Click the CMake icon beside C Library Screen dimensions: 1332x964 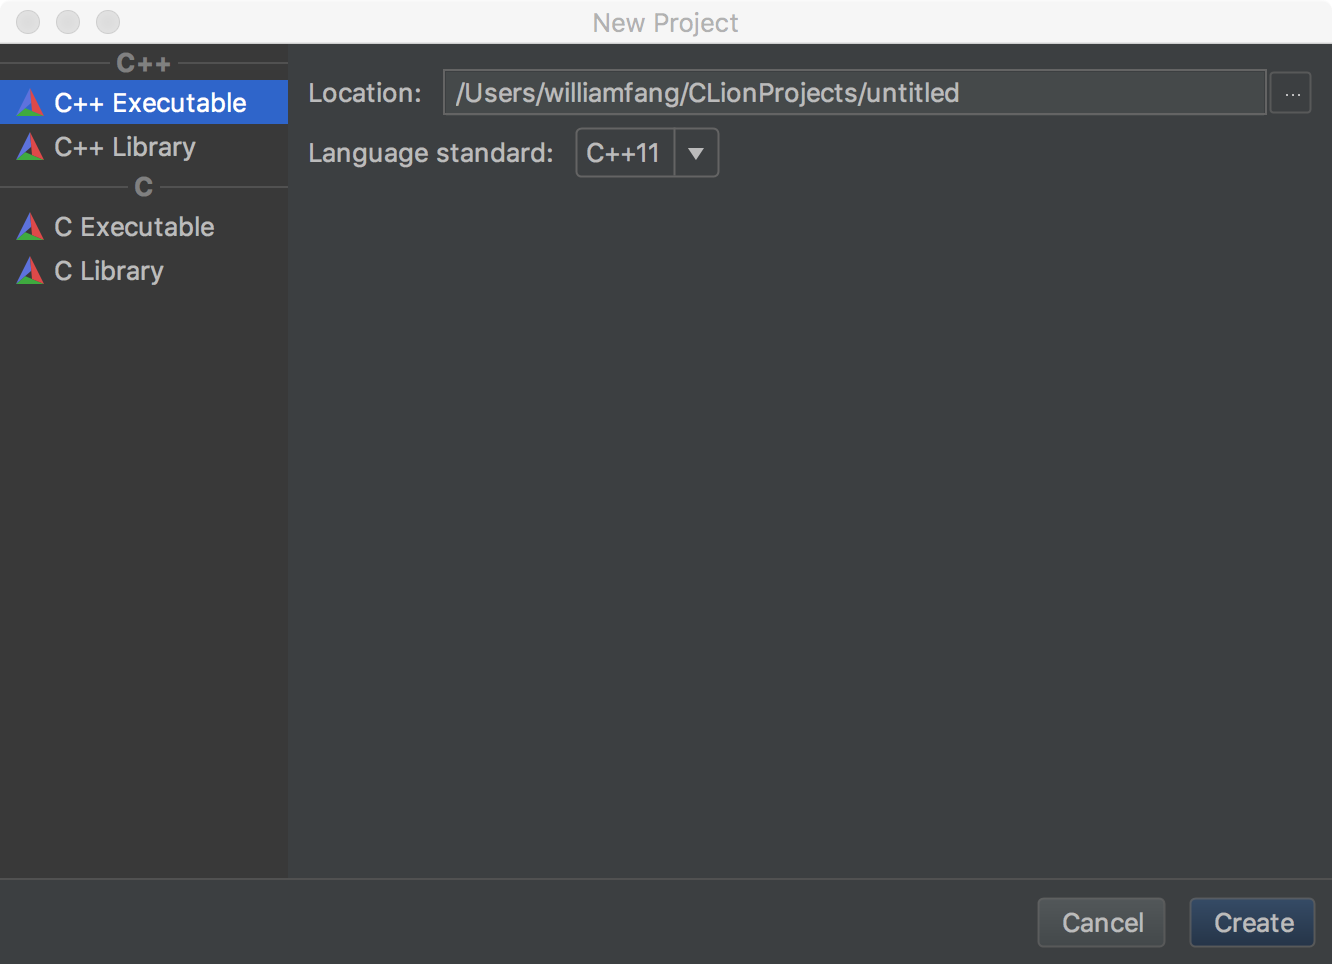30,271
